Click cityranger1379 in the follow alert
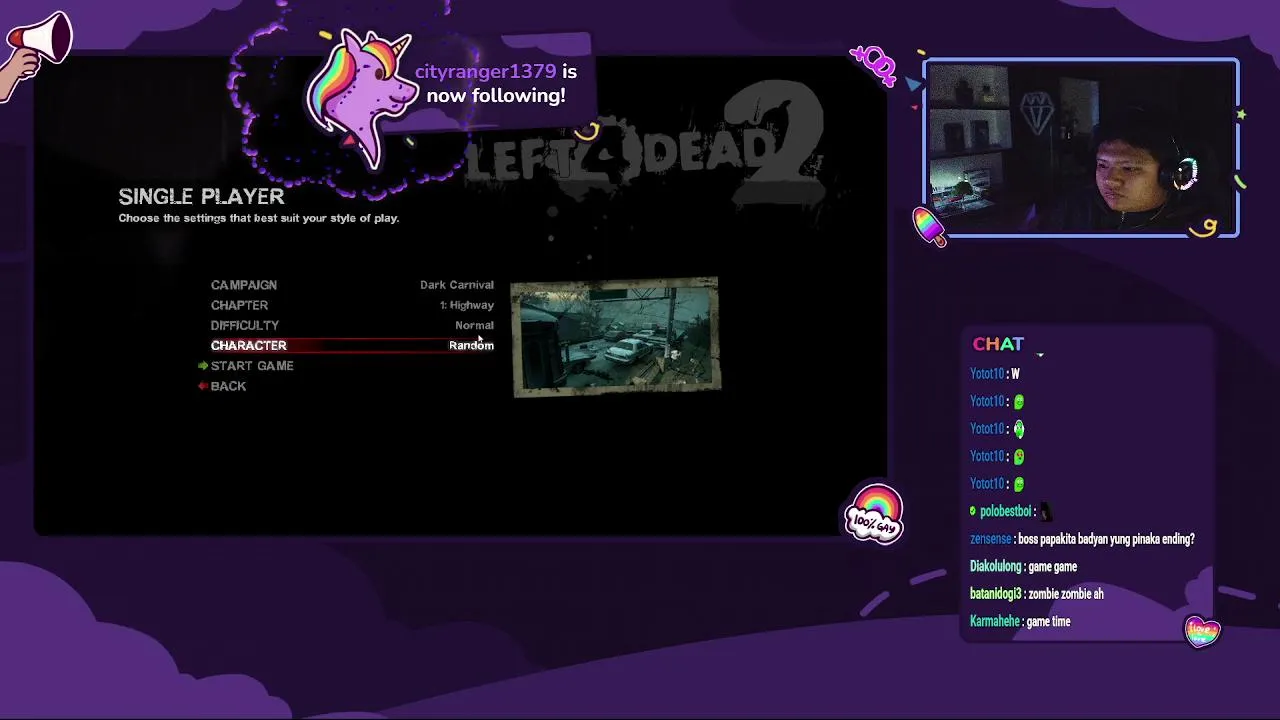This screenshot has width=1280, height=720. 485,72
